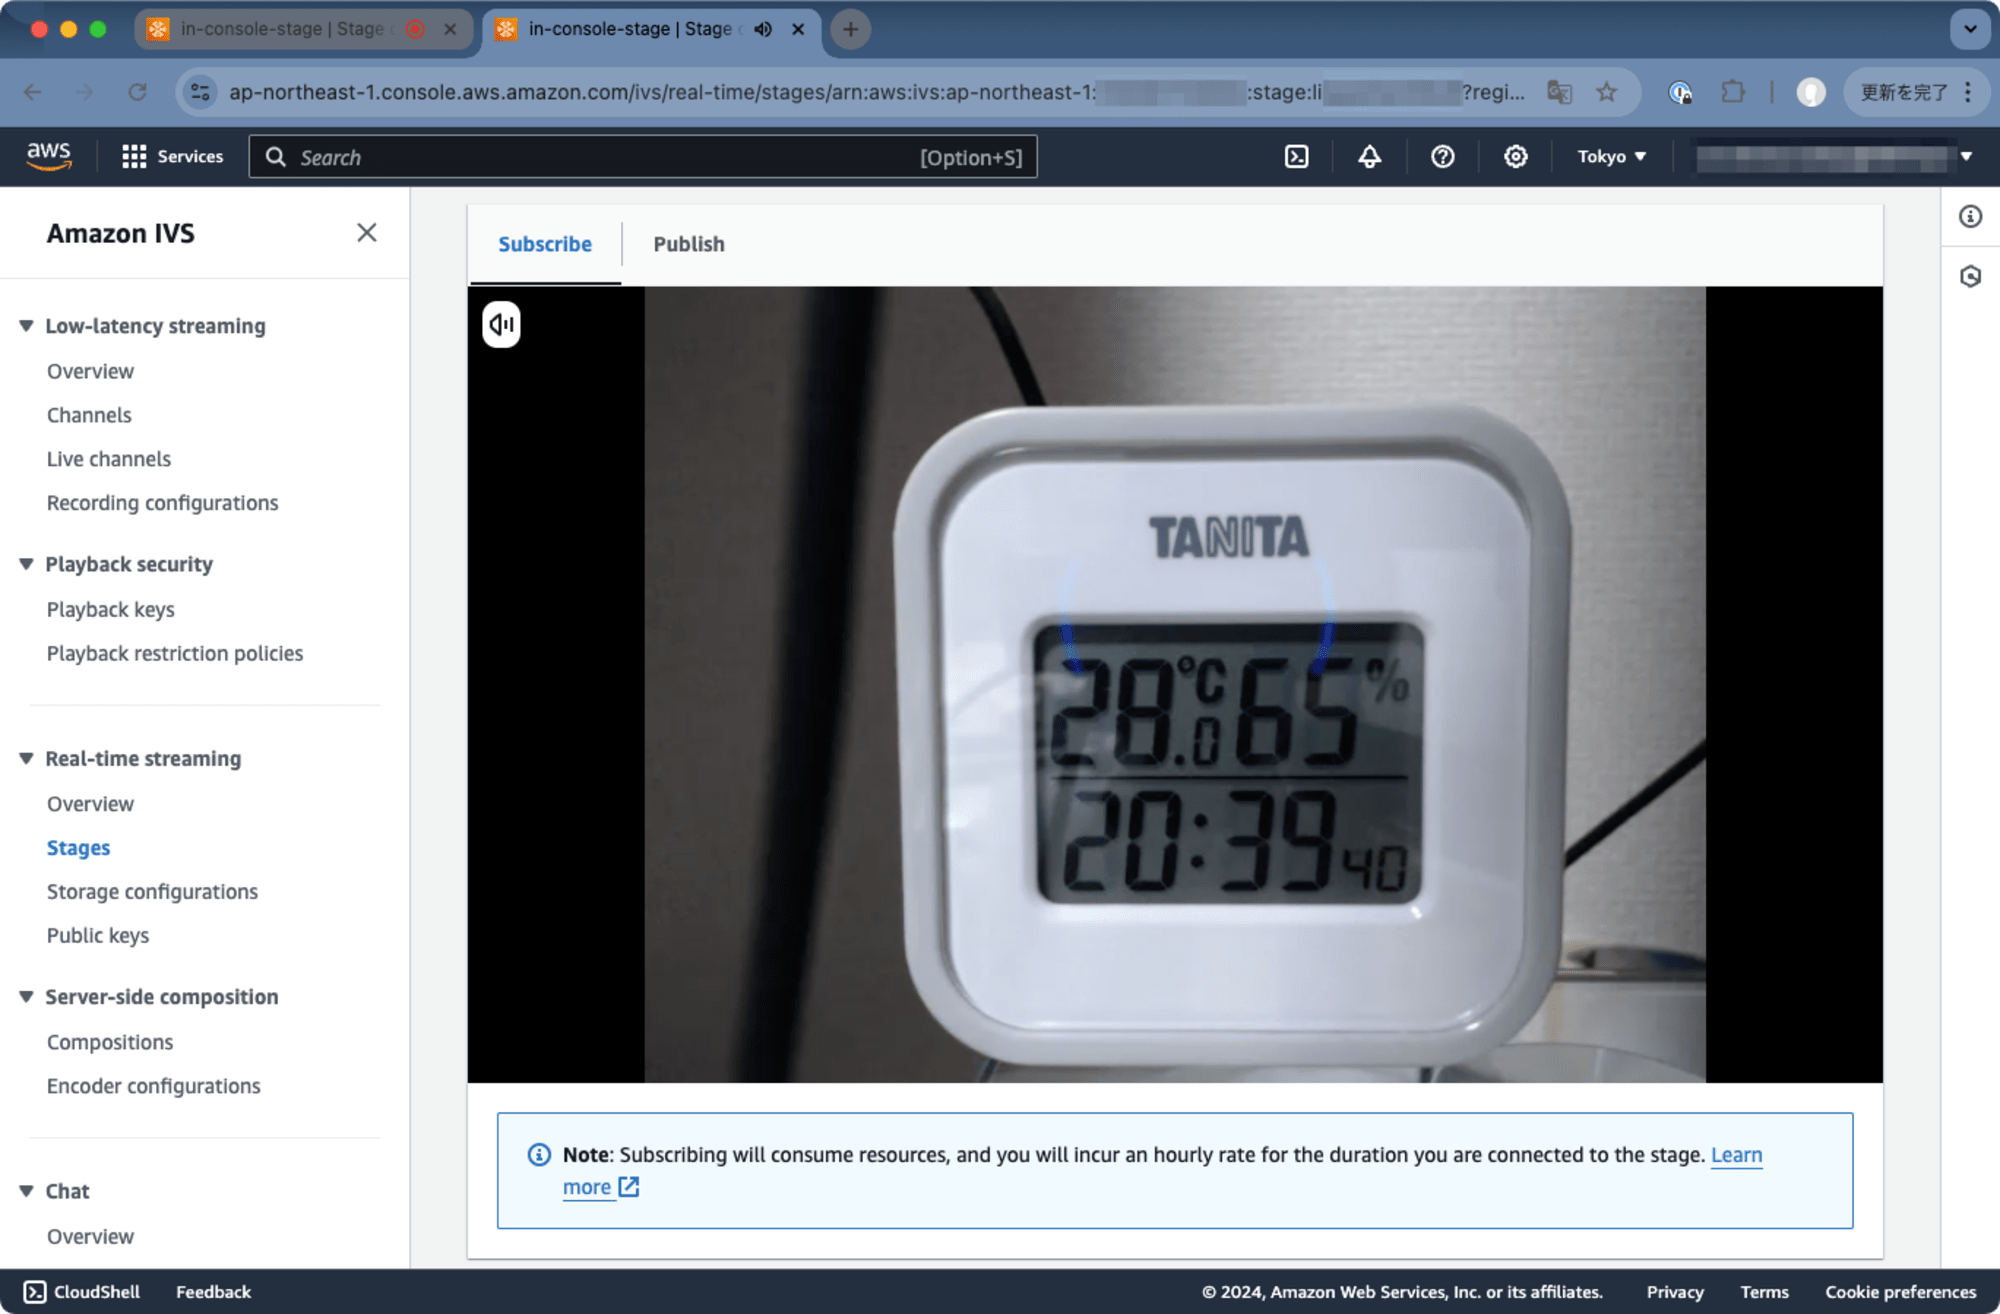Open the account menu dropdown arrow
This screenshot has width=2000, height=1314.
pos(1966,157)
